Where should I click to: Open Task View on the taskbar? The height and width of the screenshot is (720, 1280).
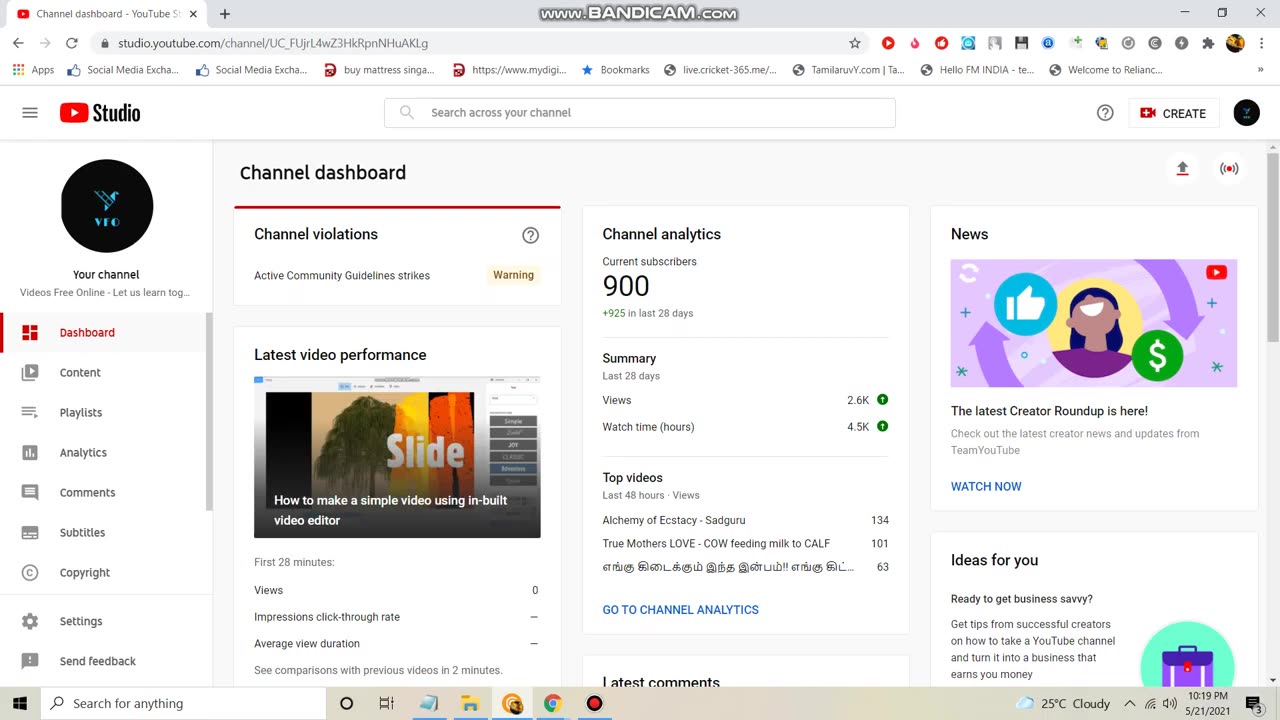pyautogui.click(x=387, y=703)
